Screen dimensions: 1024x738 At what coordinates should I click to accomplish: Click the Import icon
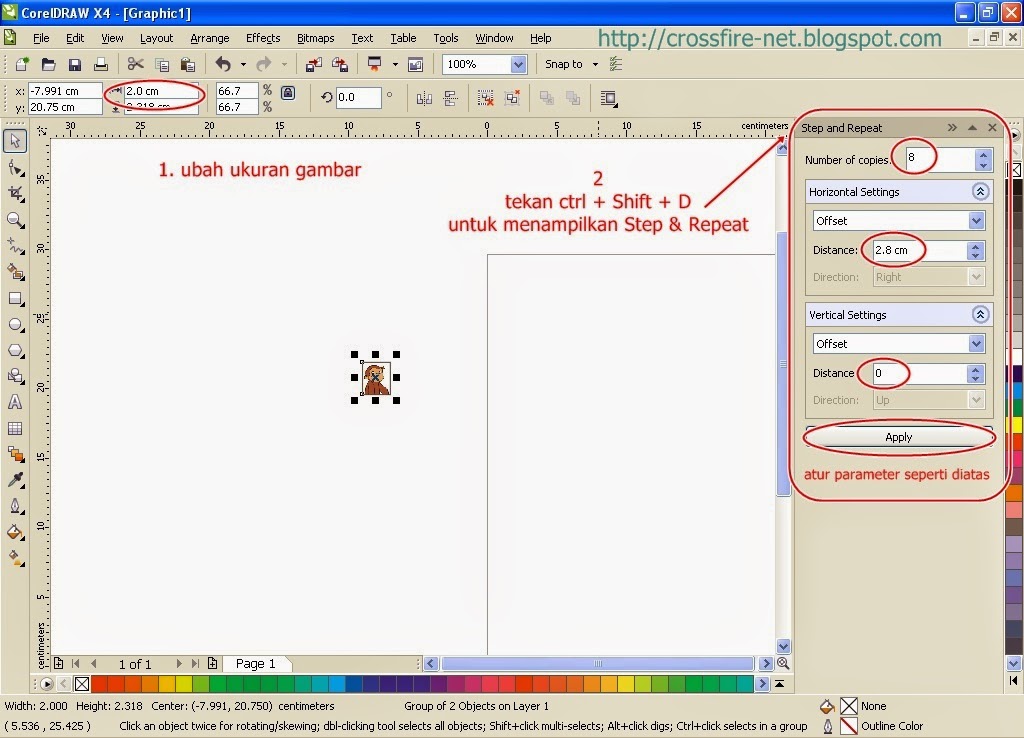pos(313,64)
